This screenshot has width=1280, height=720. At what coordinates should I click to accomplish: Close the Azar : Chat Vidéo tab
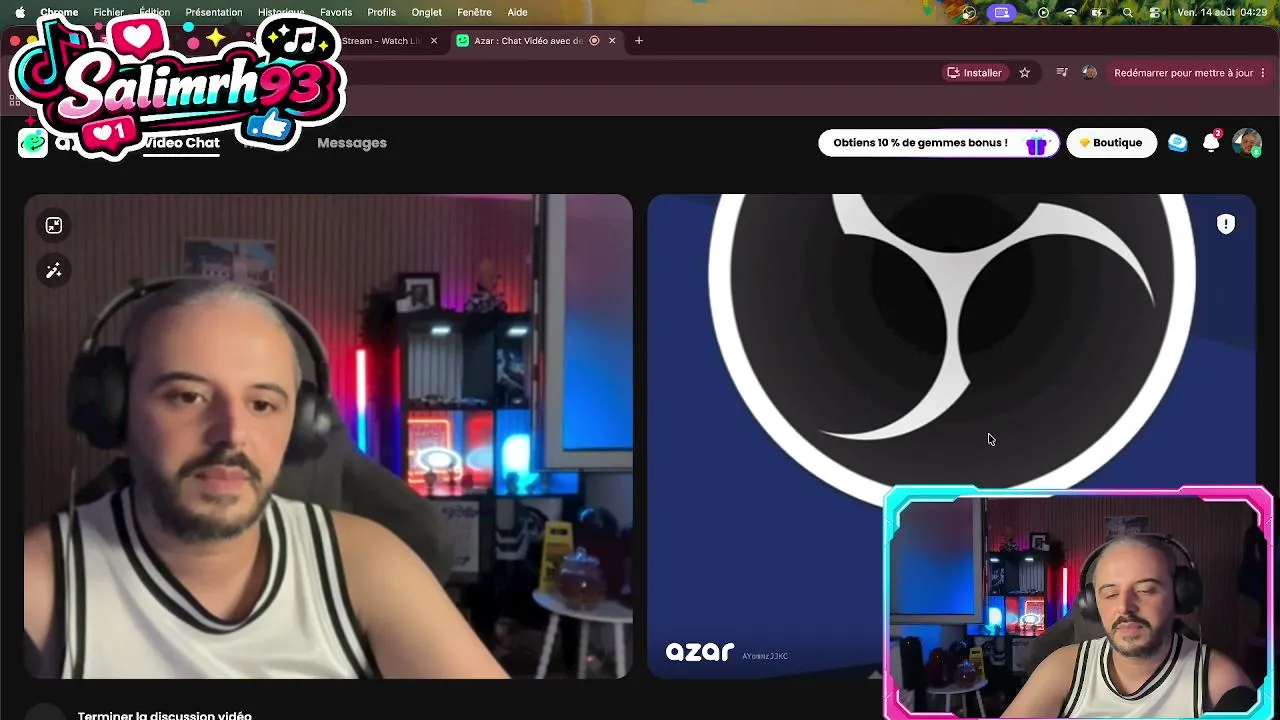(612, 41)
